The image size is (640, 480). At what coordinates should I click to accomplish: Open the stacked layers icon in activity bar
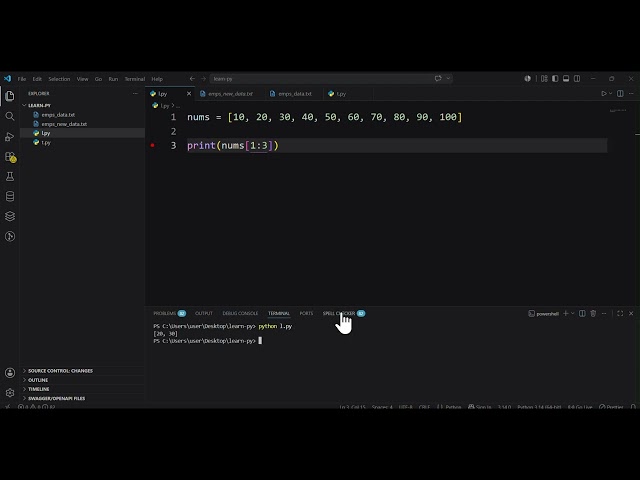pos(10,216)
